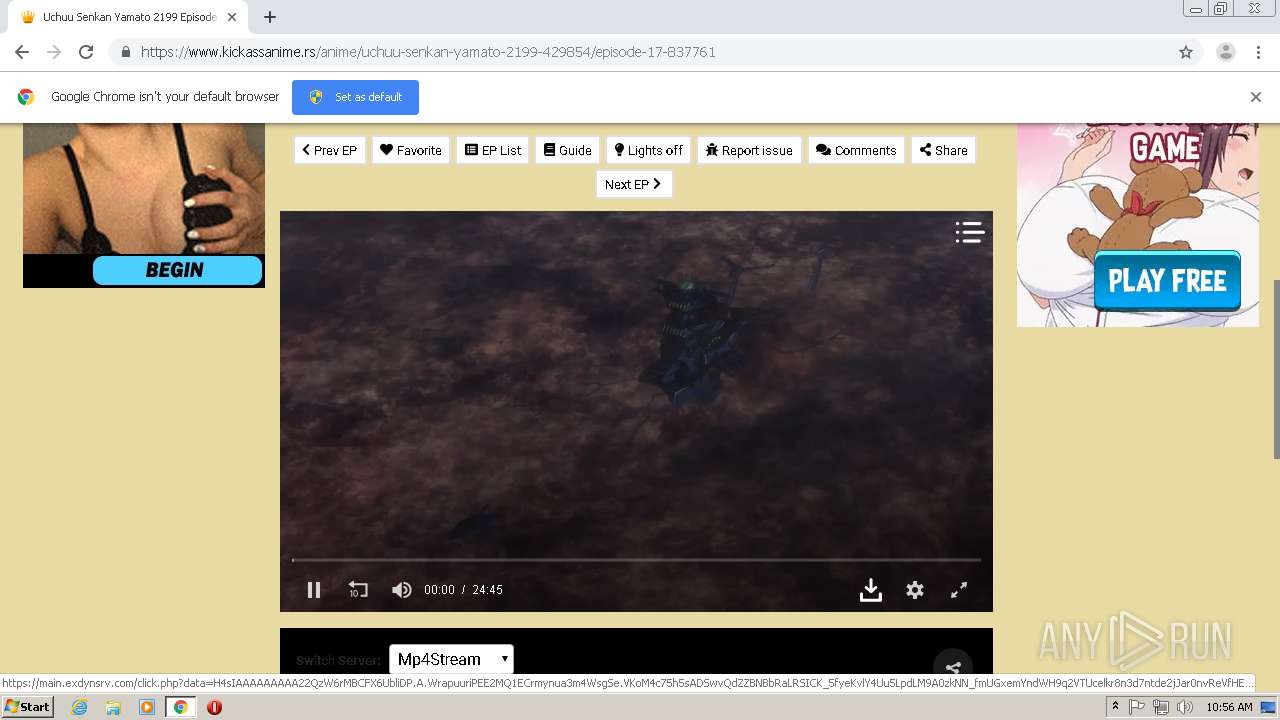The height and width of the screenshot is (720, 1280).
Task: Bookmark this page with the star
Action: [1186, 52]
